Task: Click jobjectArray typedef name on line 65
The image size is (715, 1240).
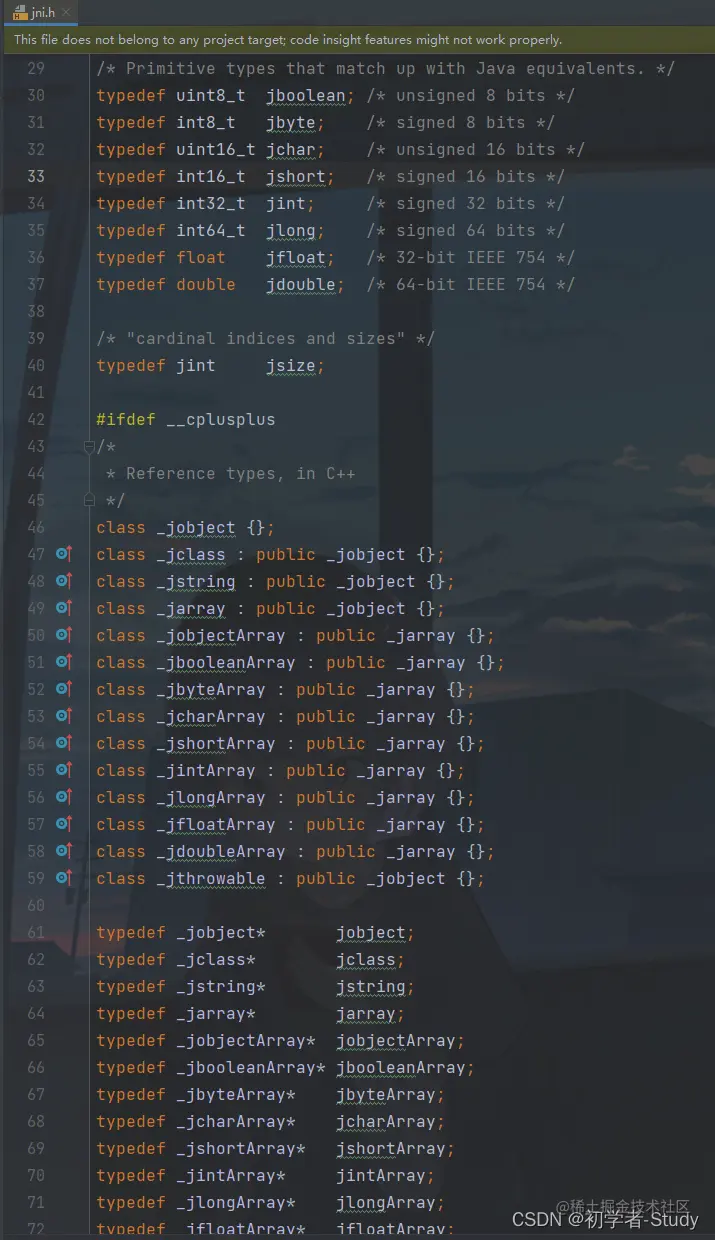Action: click(x=396, y=1041)
